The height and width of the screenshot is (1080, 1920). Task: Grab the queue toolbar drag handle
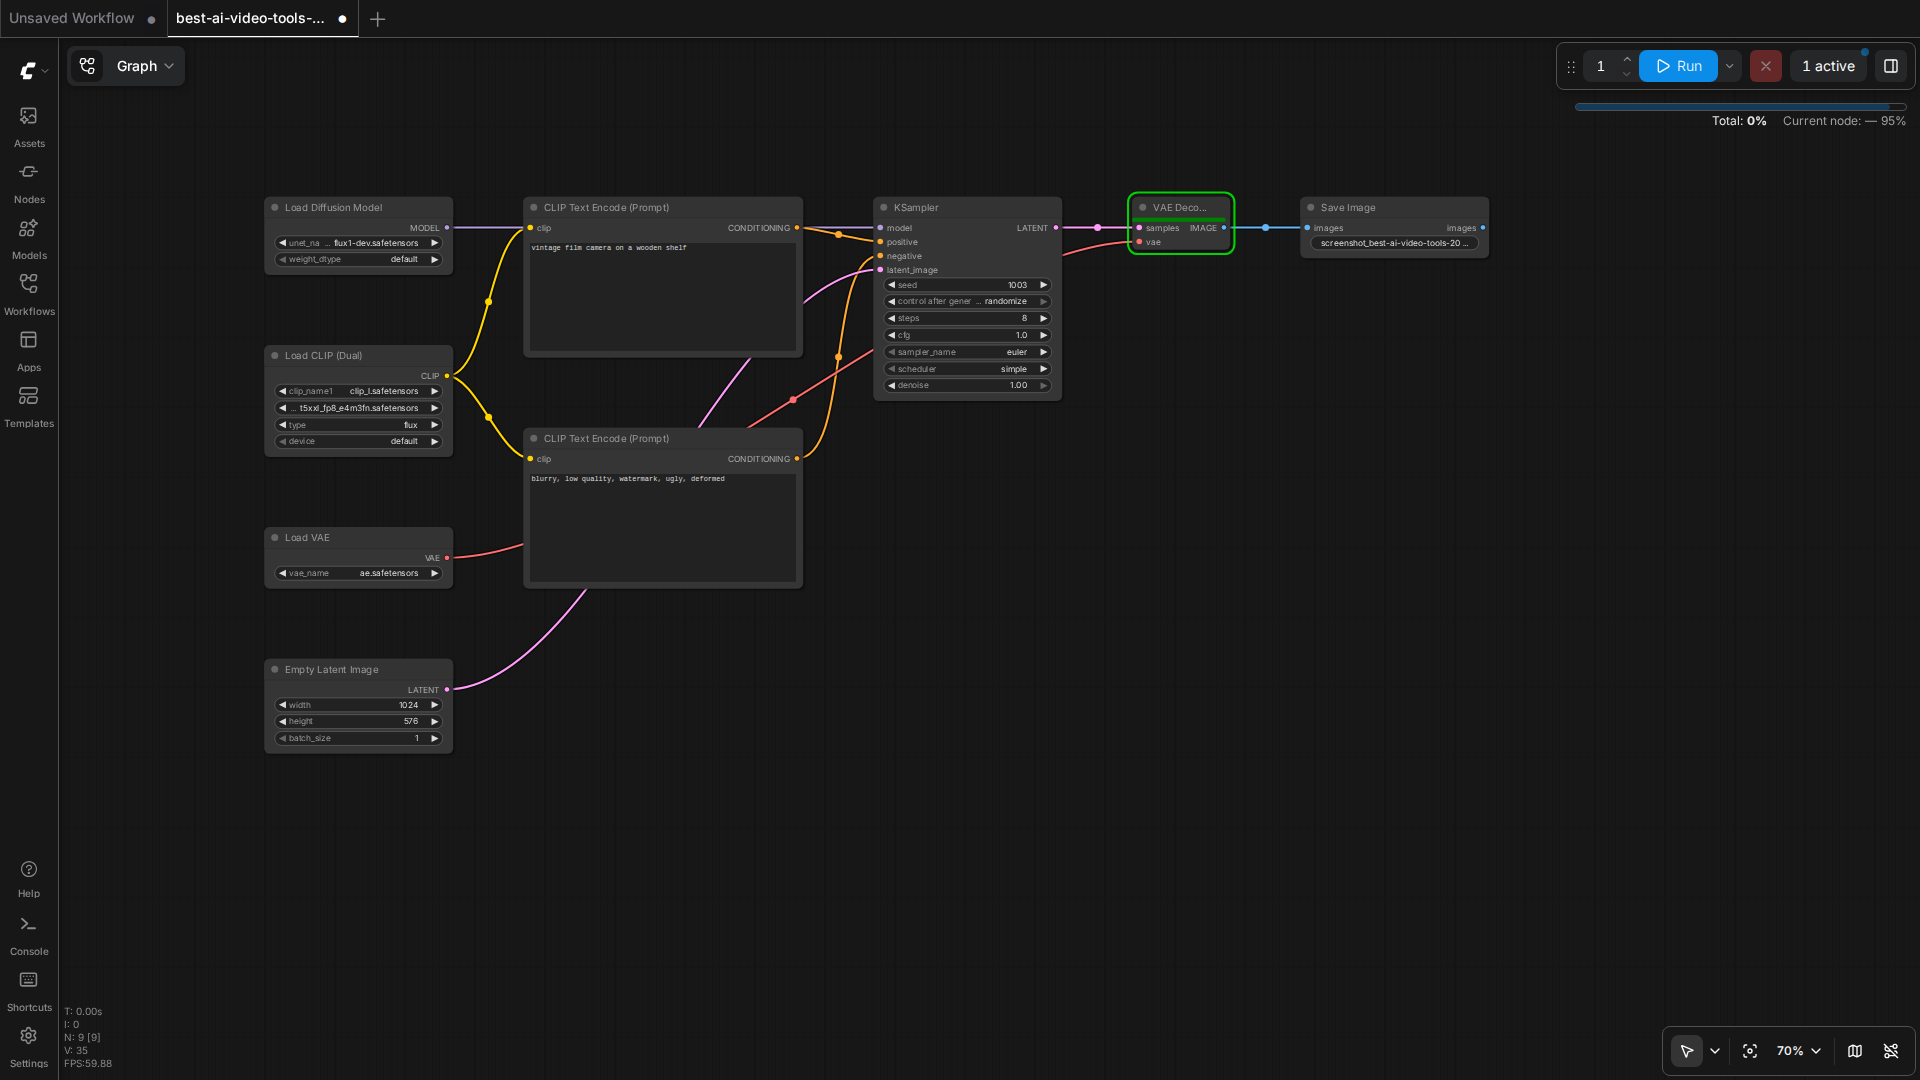(1571, 66)
